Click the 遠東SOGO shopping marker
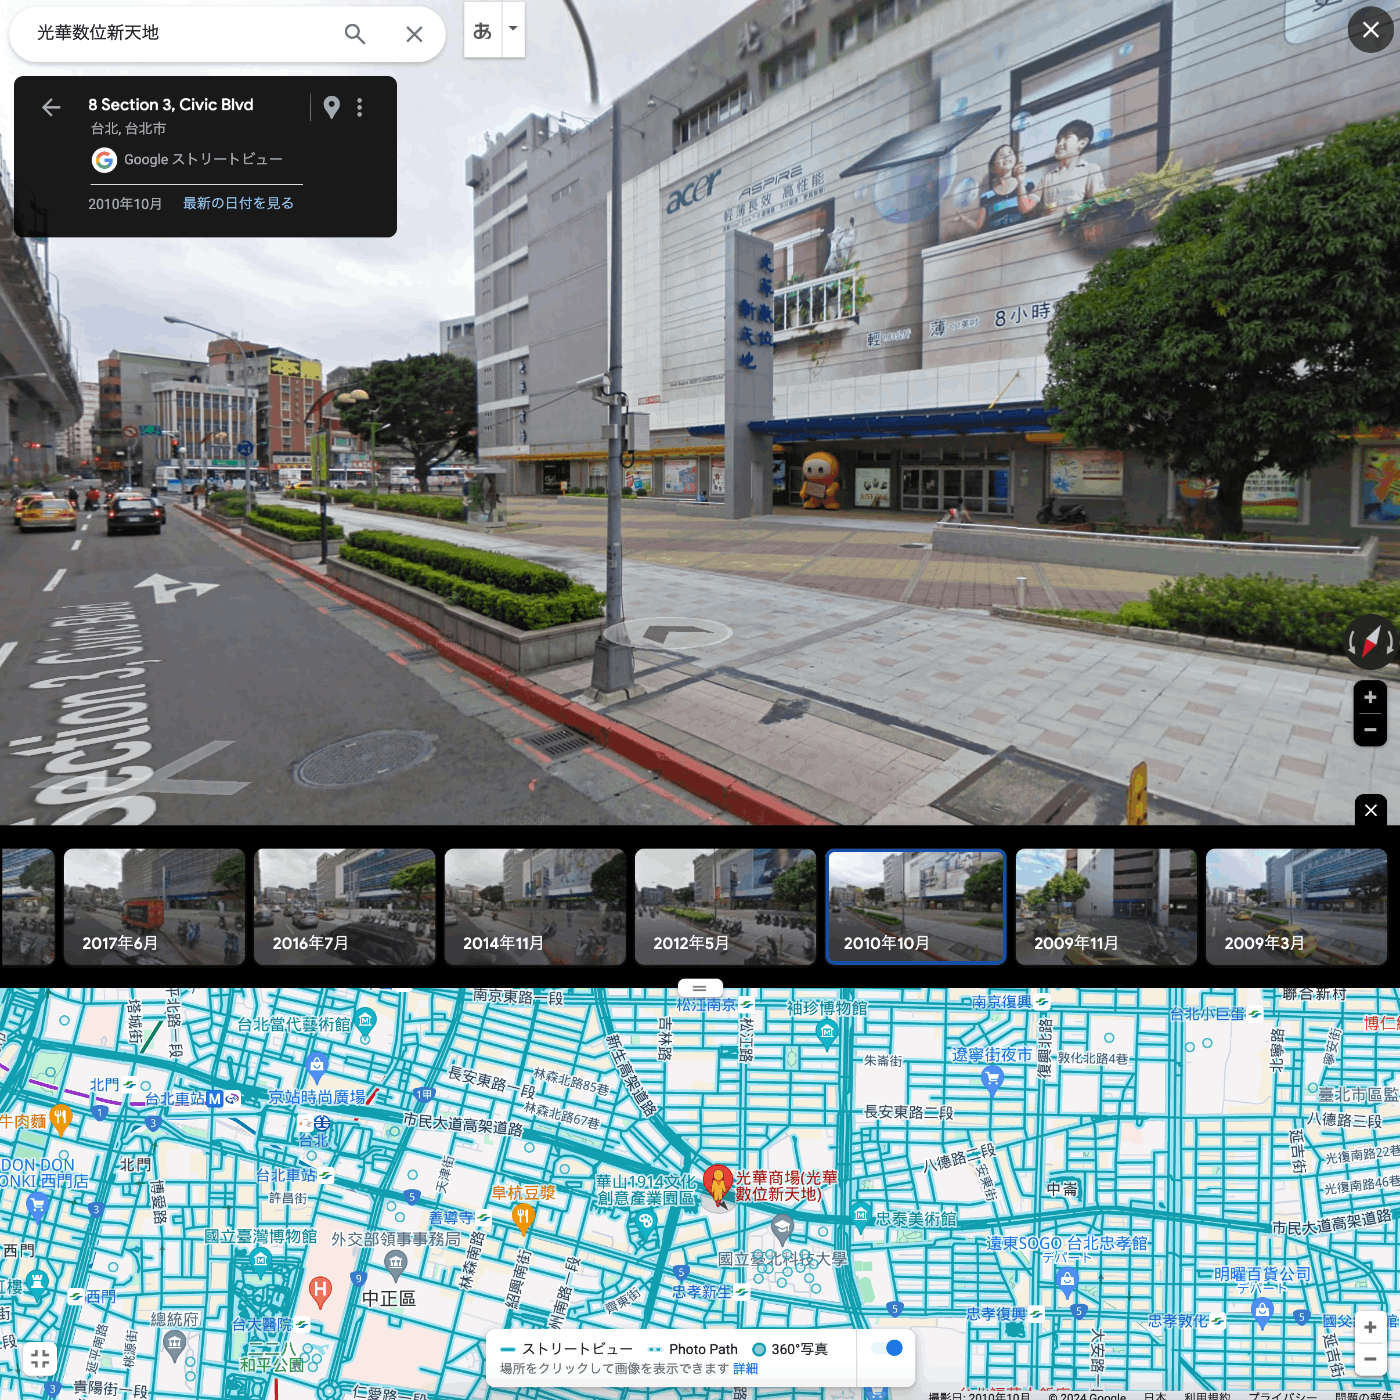Screen dimensions: 1400x1400 pyautogui.click(x=1067, y=1279)
